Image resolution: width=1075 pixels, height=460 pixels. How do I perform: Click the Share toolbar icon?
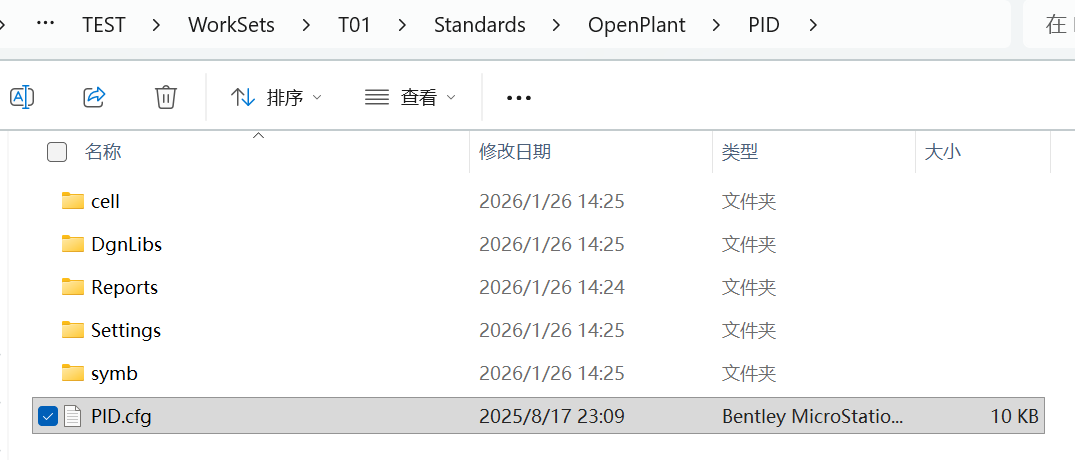pyautogui.click(x=94, y=97)
